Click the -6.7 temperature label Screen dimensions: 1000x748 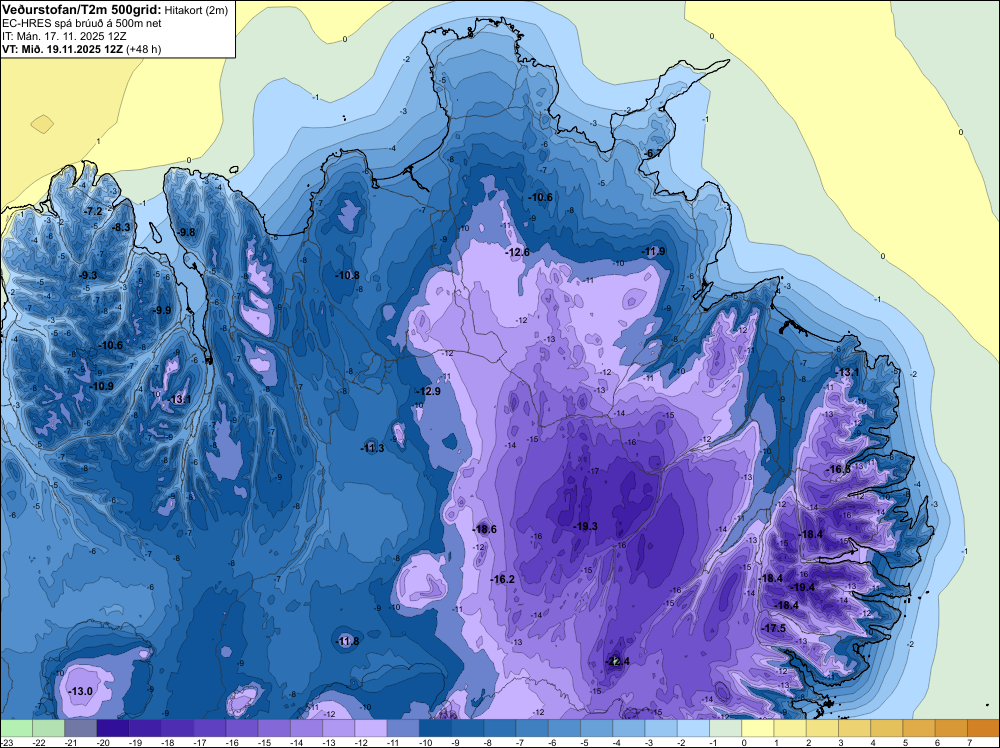(652, 153)
